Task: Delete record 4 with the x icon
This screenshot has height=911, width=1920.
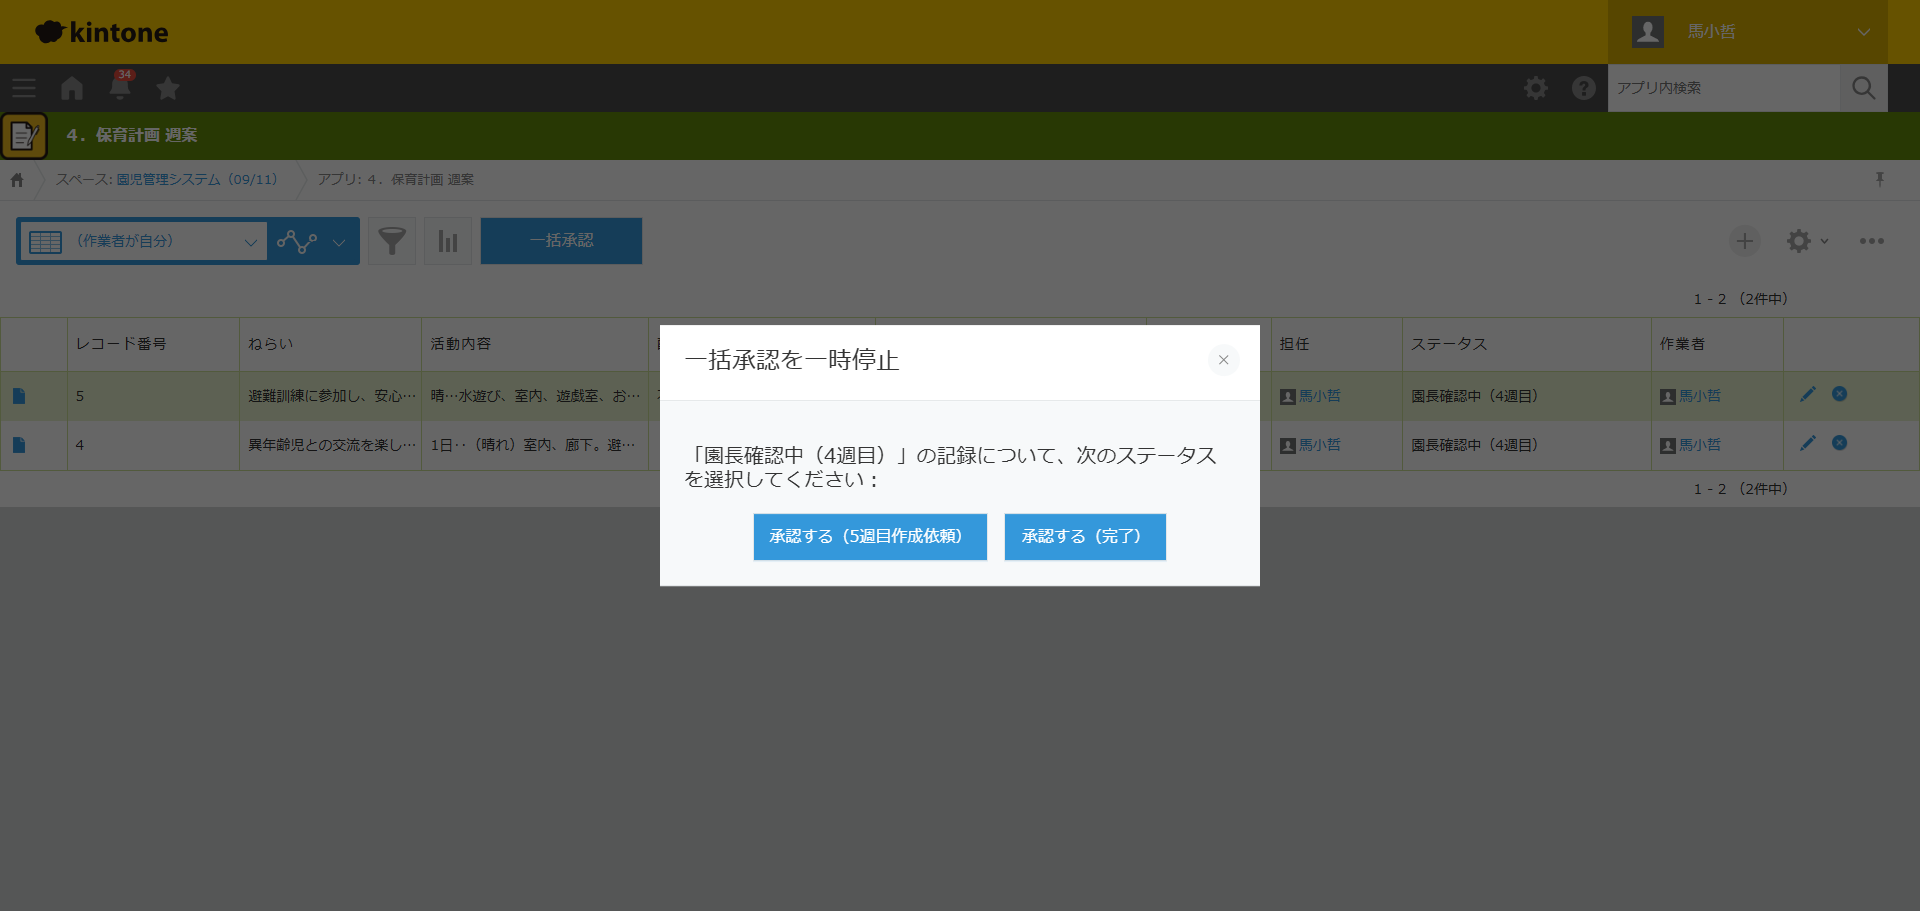Action: (x=1839, y=443)
